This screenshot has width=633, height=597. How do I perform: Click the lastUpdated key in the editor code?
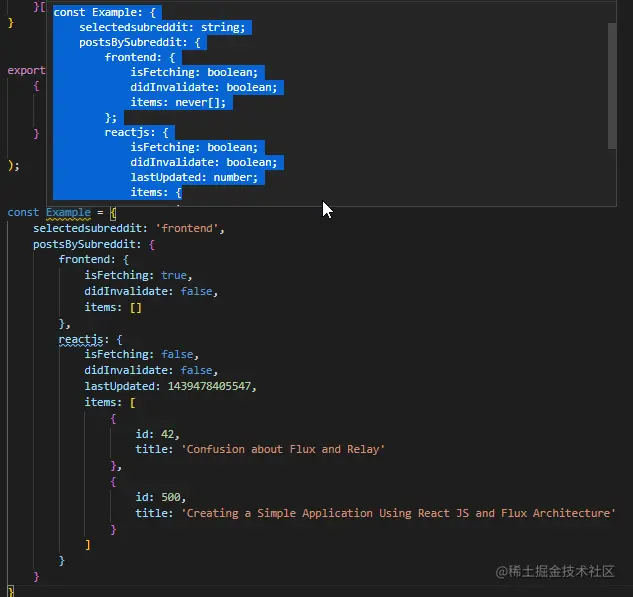[119, 386]
